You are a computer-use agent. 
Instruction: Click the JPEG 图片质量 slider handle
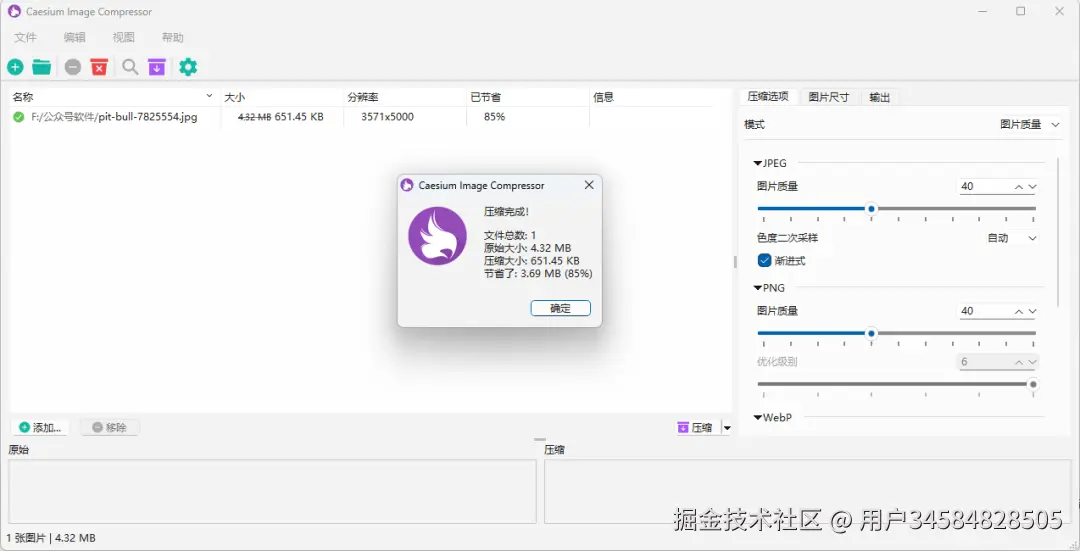(x=871, y=208)
